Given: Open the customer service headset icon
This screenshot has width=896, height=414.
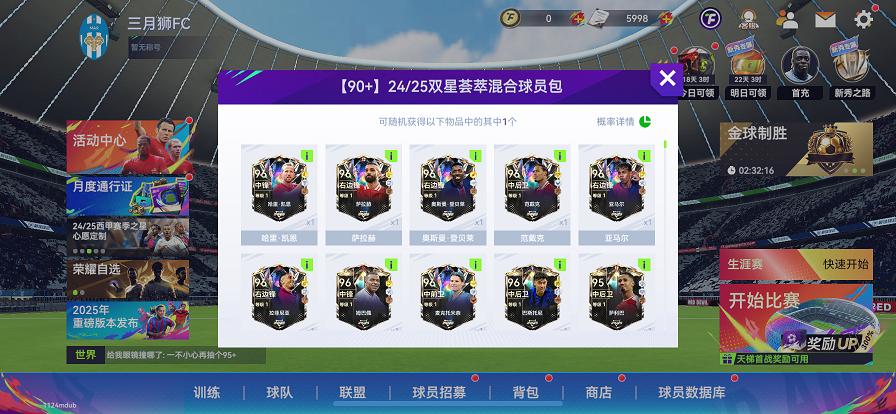Looking at the screenshot, I should [748, 19].
